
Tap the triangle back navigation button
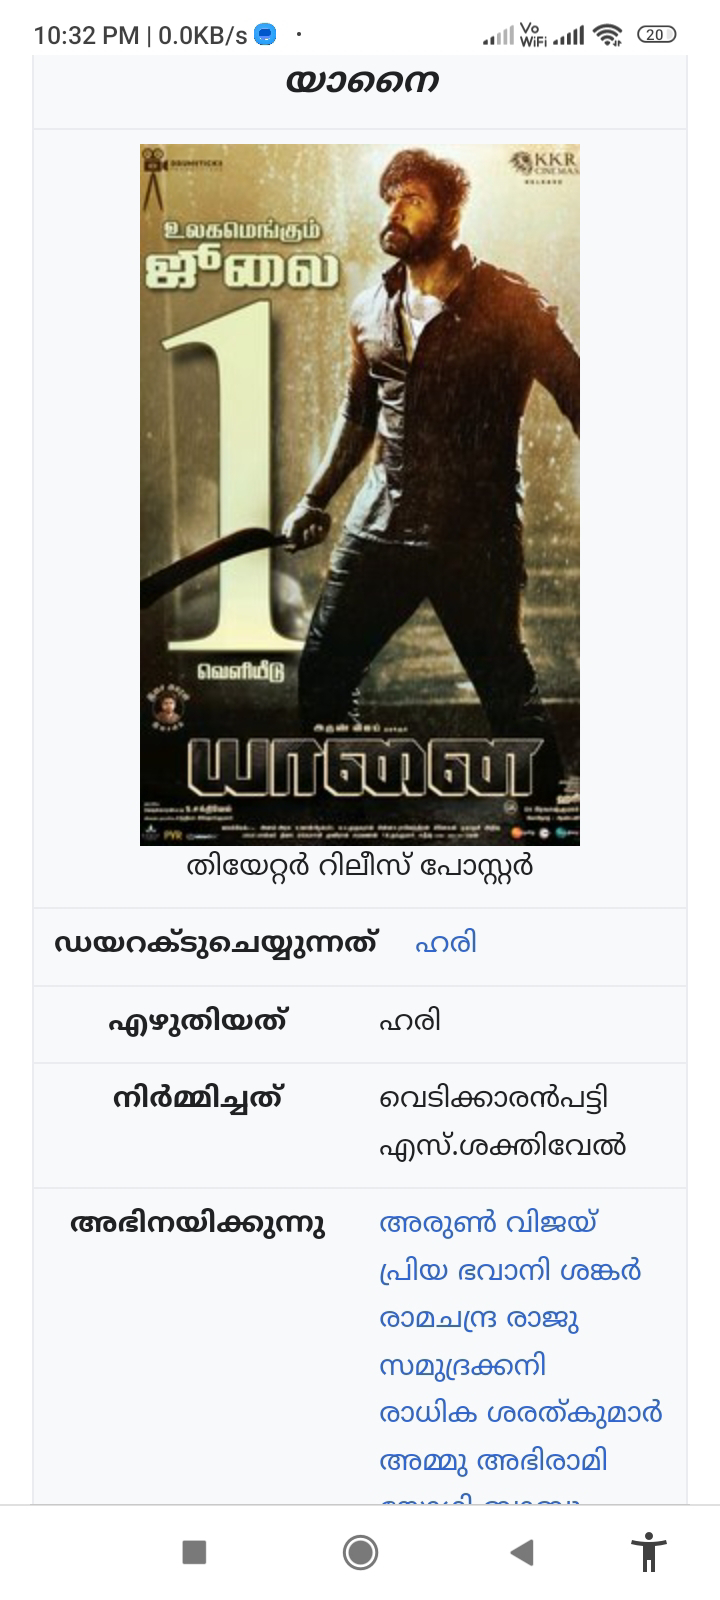[x=521, y=1552]
